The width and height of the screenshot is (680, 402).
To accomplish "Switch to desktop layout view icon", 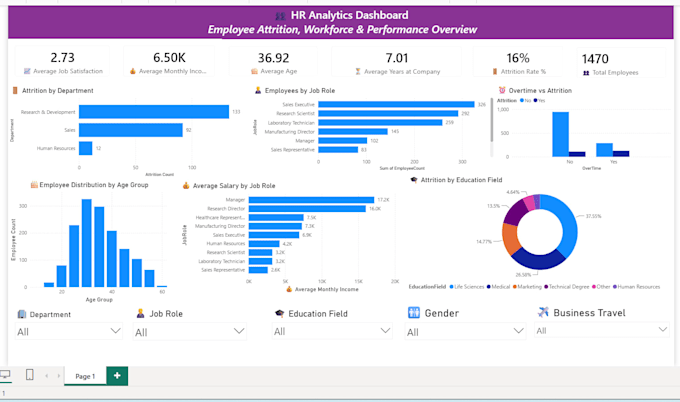I will tap(5, 374).
